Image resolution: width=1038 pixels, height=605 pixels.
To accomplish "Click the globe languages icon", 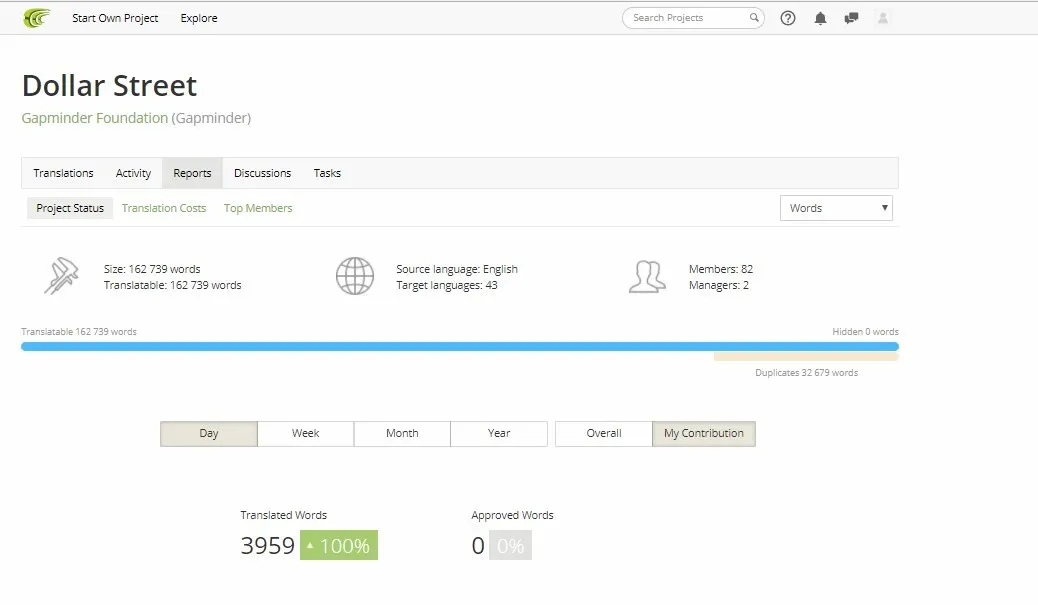I will pos(355,276).
